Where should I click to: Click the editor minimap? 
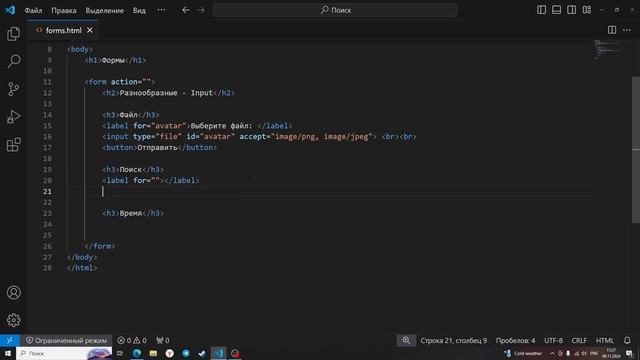pyautogui.click(x=609, y=49)
